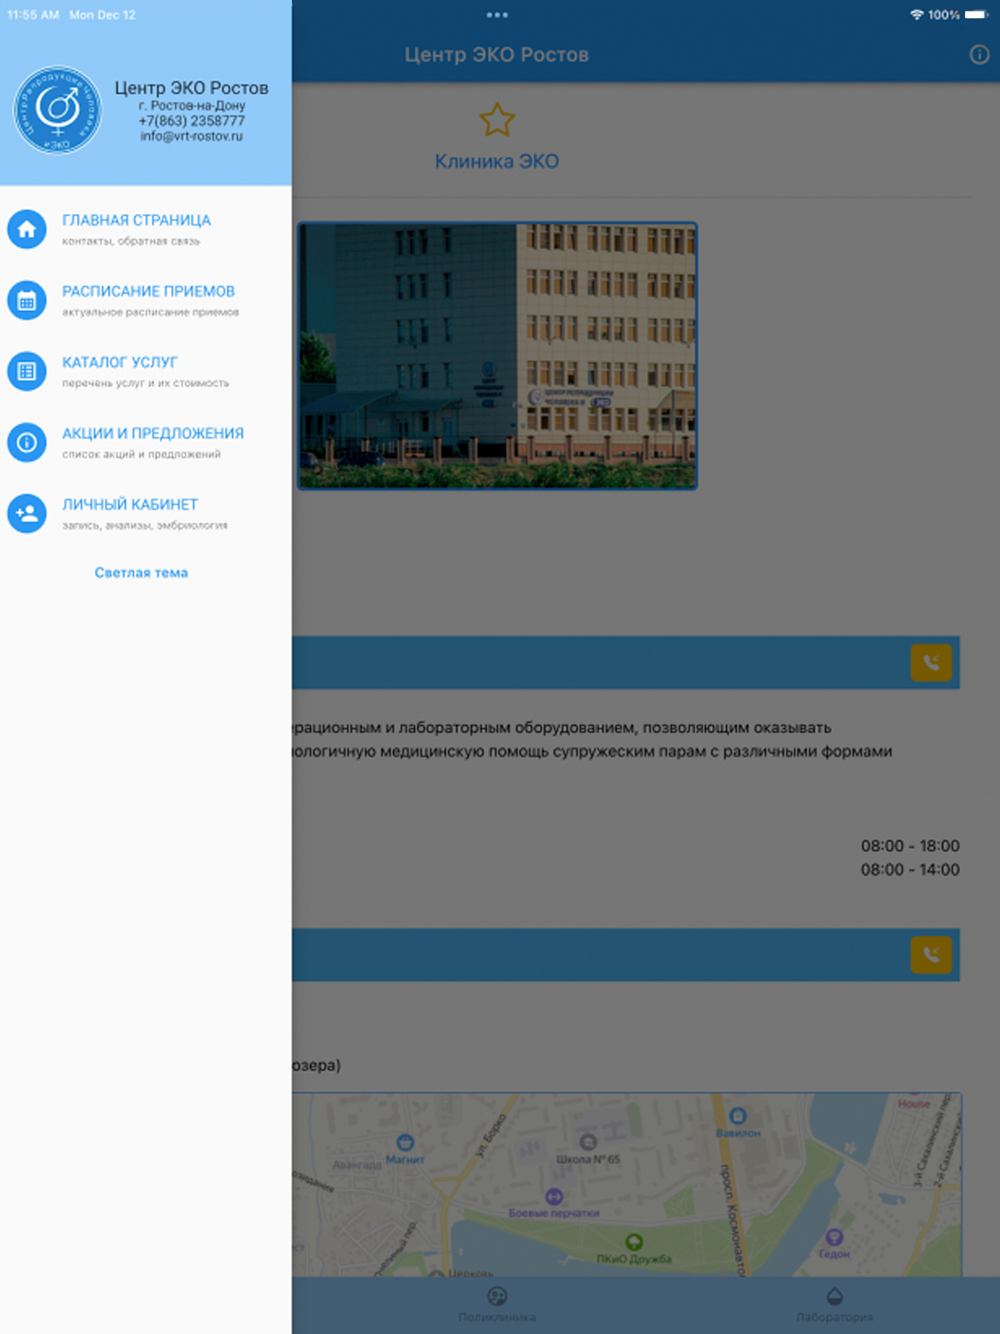
Task: Tap the info@vrt-rostov.ru email address
Action: [x=191, y=137]
